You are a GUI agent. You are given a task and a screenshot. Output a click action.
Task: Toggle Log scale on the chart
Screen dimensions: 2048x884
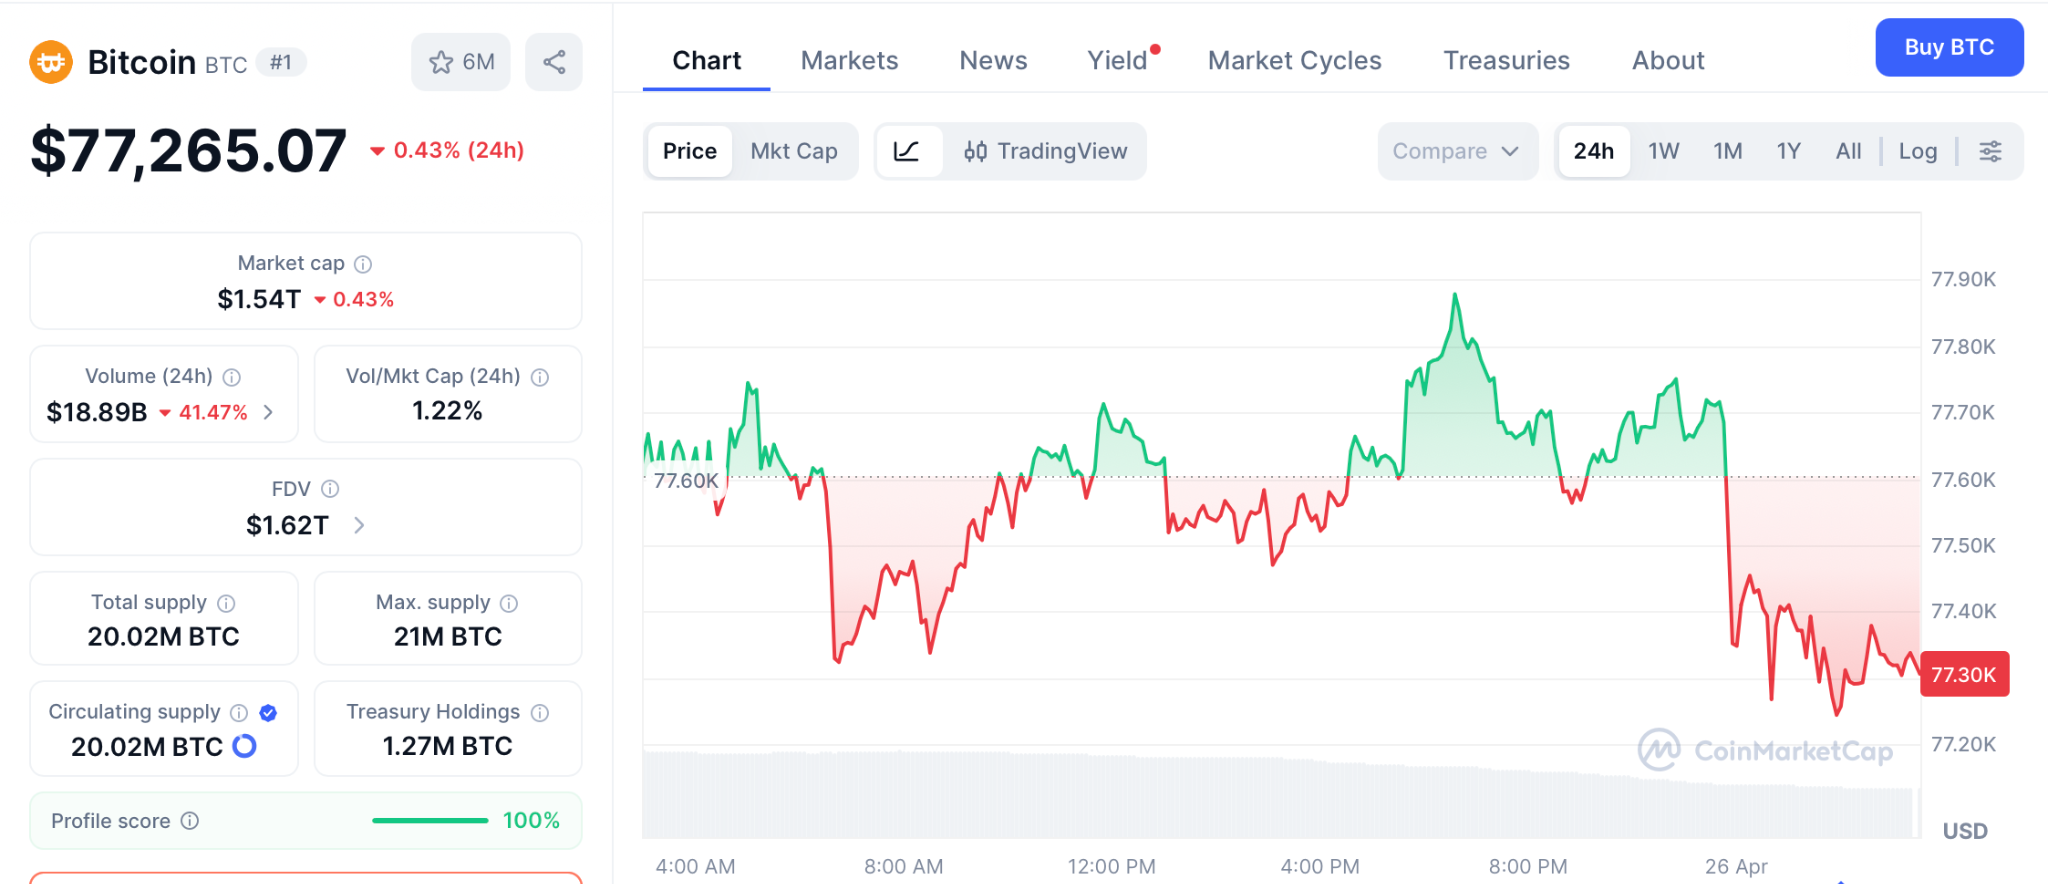(x=1917, y=151)
